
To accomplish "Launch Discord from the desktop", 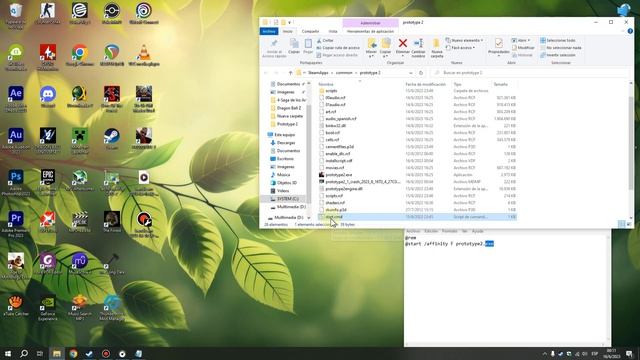I will [x=48, y=97].
